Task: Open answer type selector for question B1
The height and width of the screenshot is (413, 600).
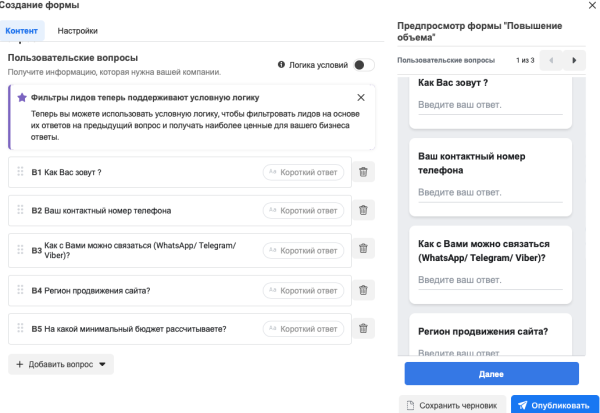Action: (303, 172)
